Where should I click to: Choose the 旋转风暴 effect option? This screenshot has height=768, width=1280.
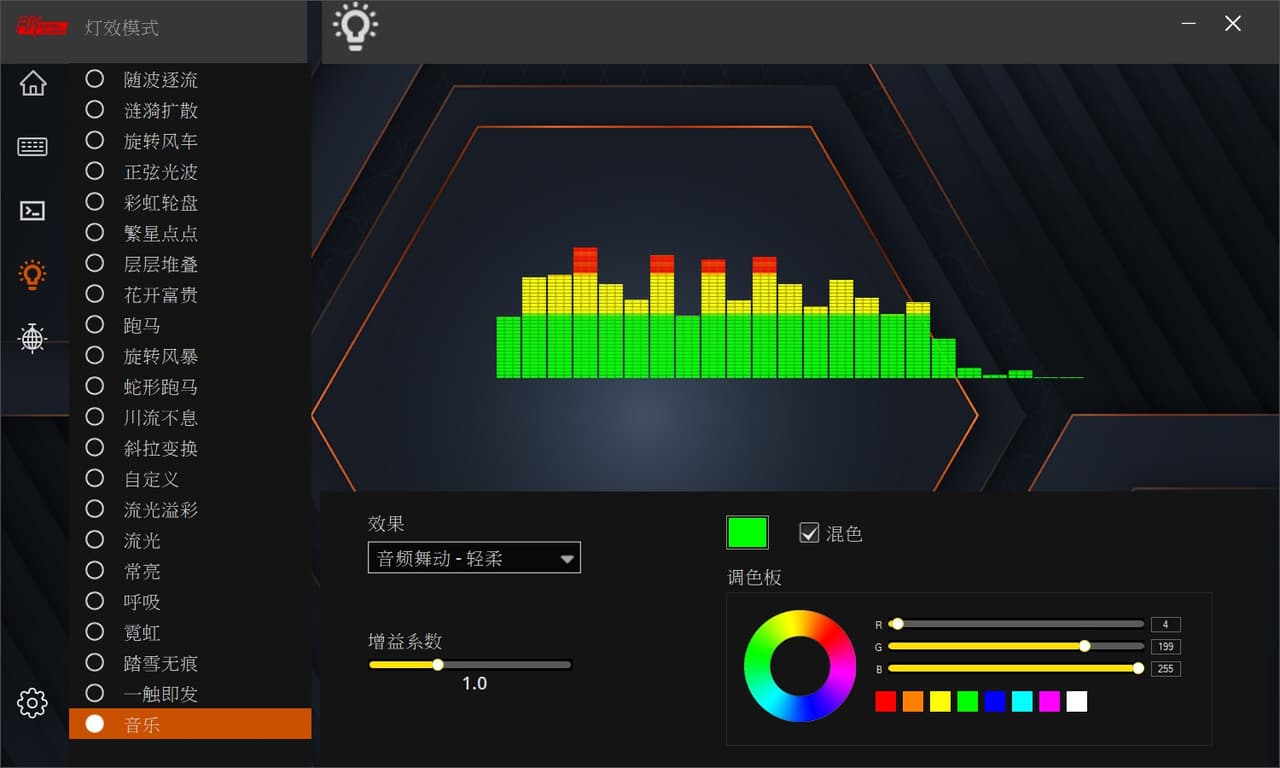pos(190,356)
